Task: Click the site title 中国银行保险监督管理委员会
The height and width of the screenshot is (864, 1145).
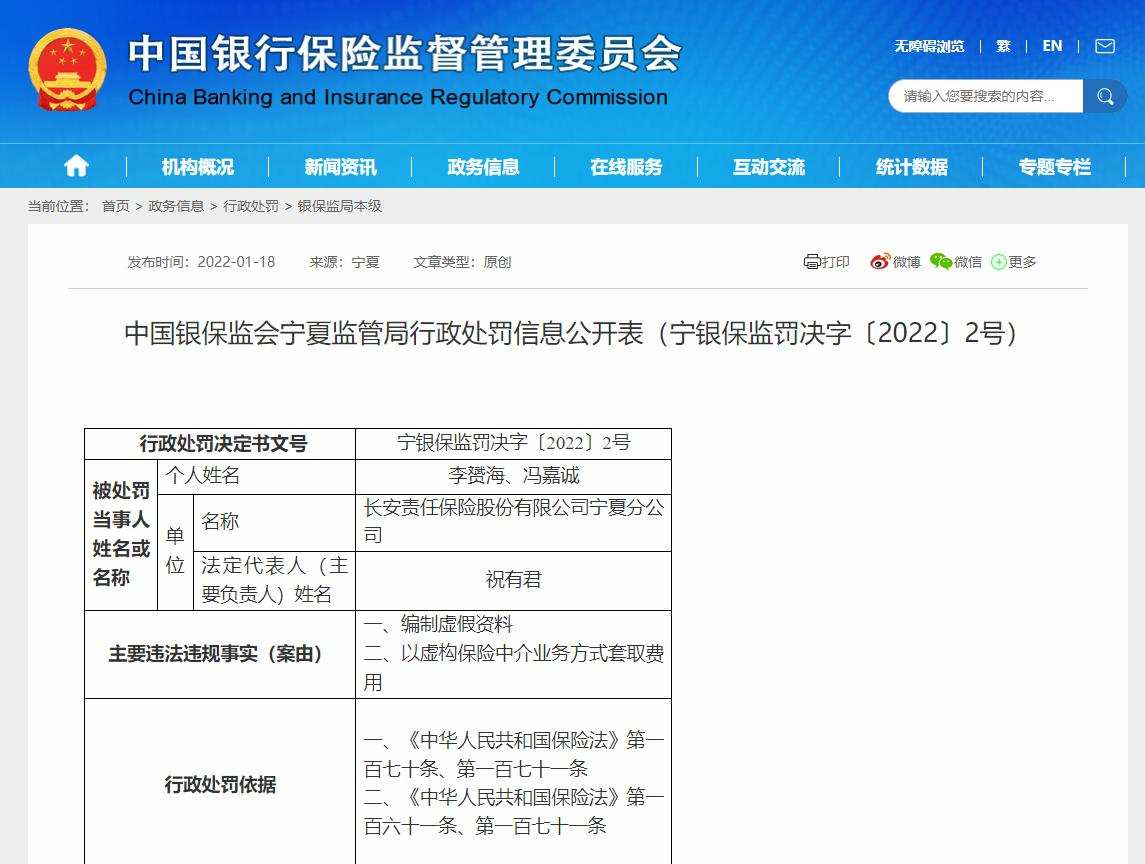Action: [405, 53]
